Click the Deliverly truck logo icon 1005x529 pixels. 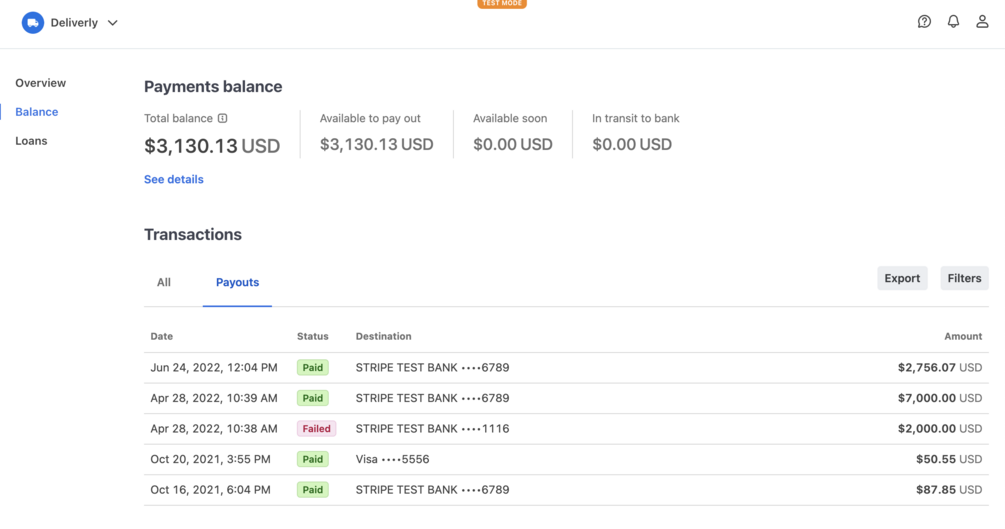(33, 22)
